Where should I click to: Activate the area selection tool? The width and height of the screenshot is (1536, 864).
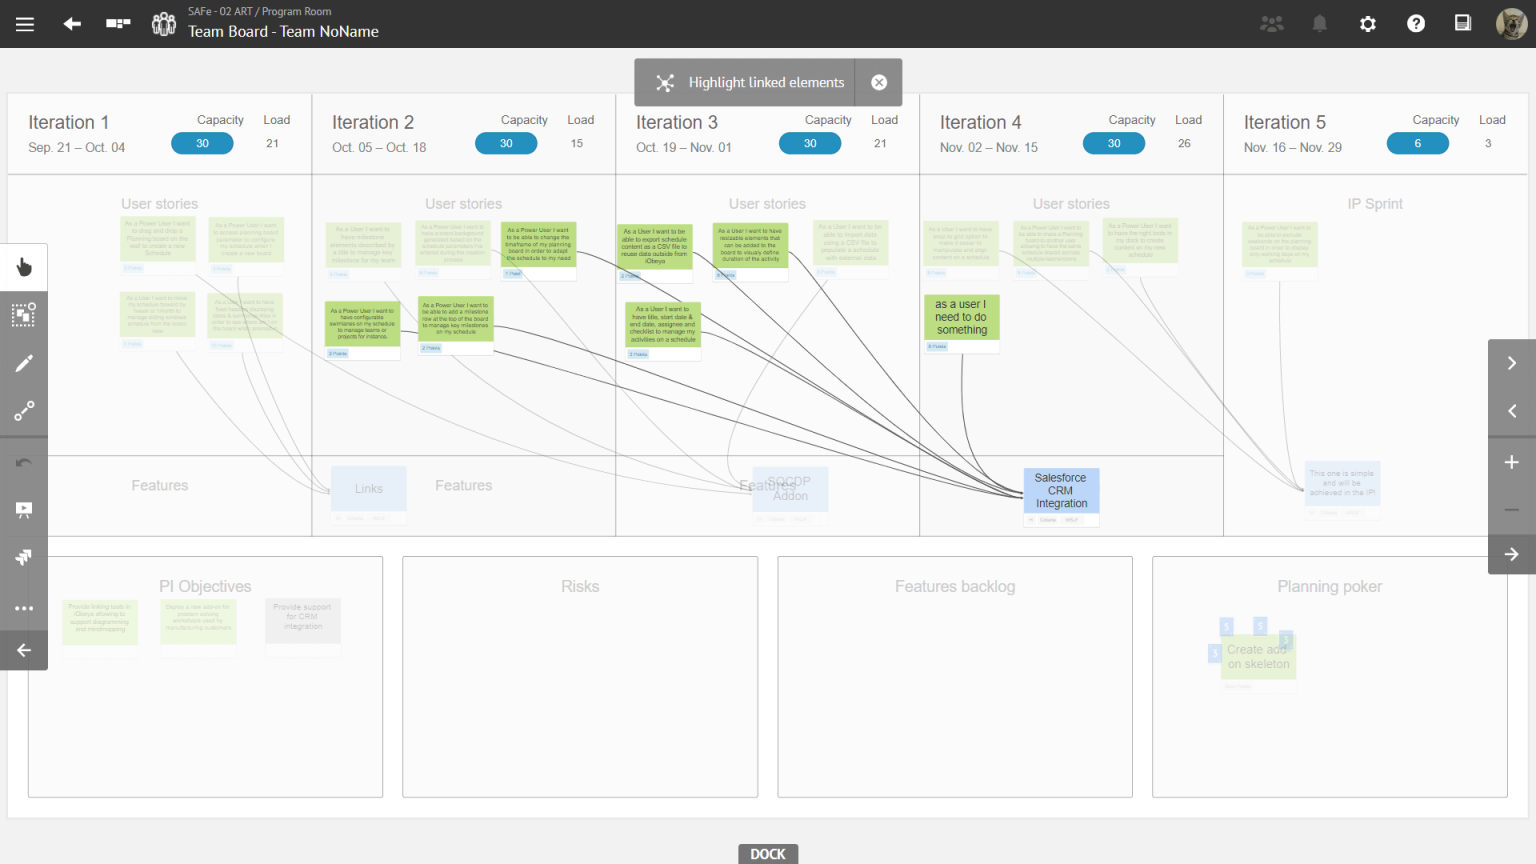coord(24,315)
